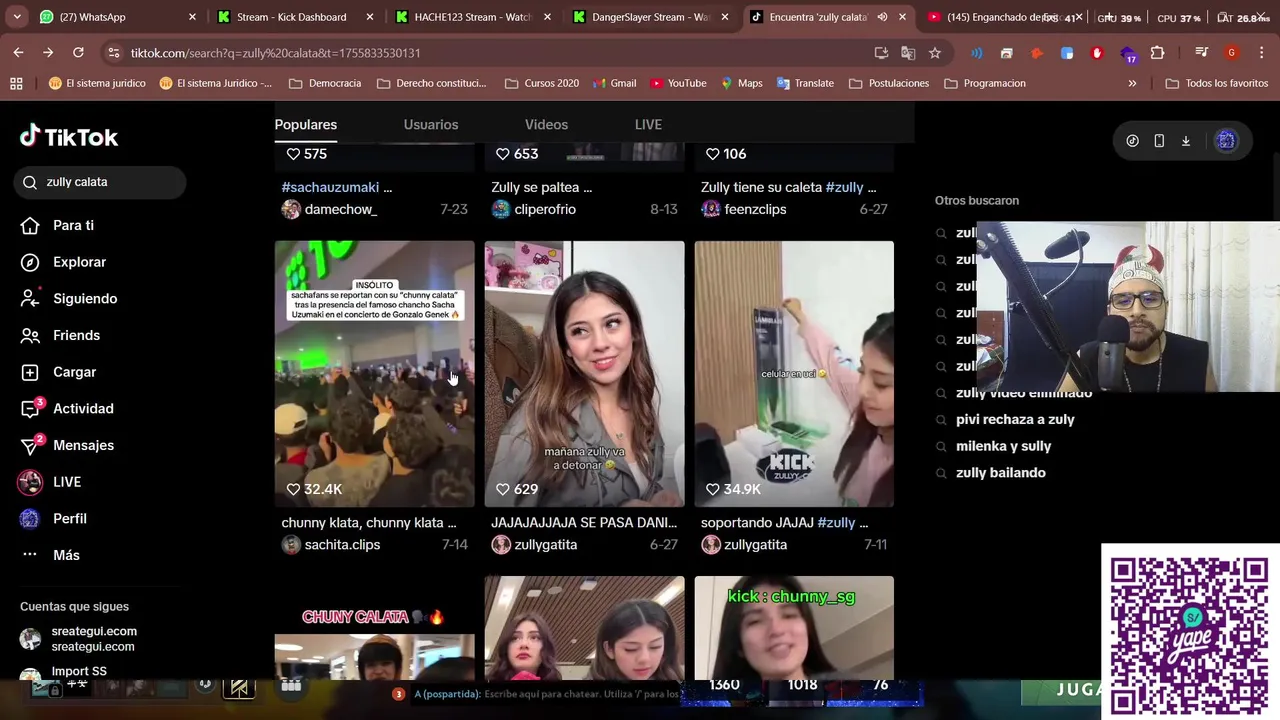Click the #sachauzumaki hashtag
1280x720 pixels.
coord(330,187)
